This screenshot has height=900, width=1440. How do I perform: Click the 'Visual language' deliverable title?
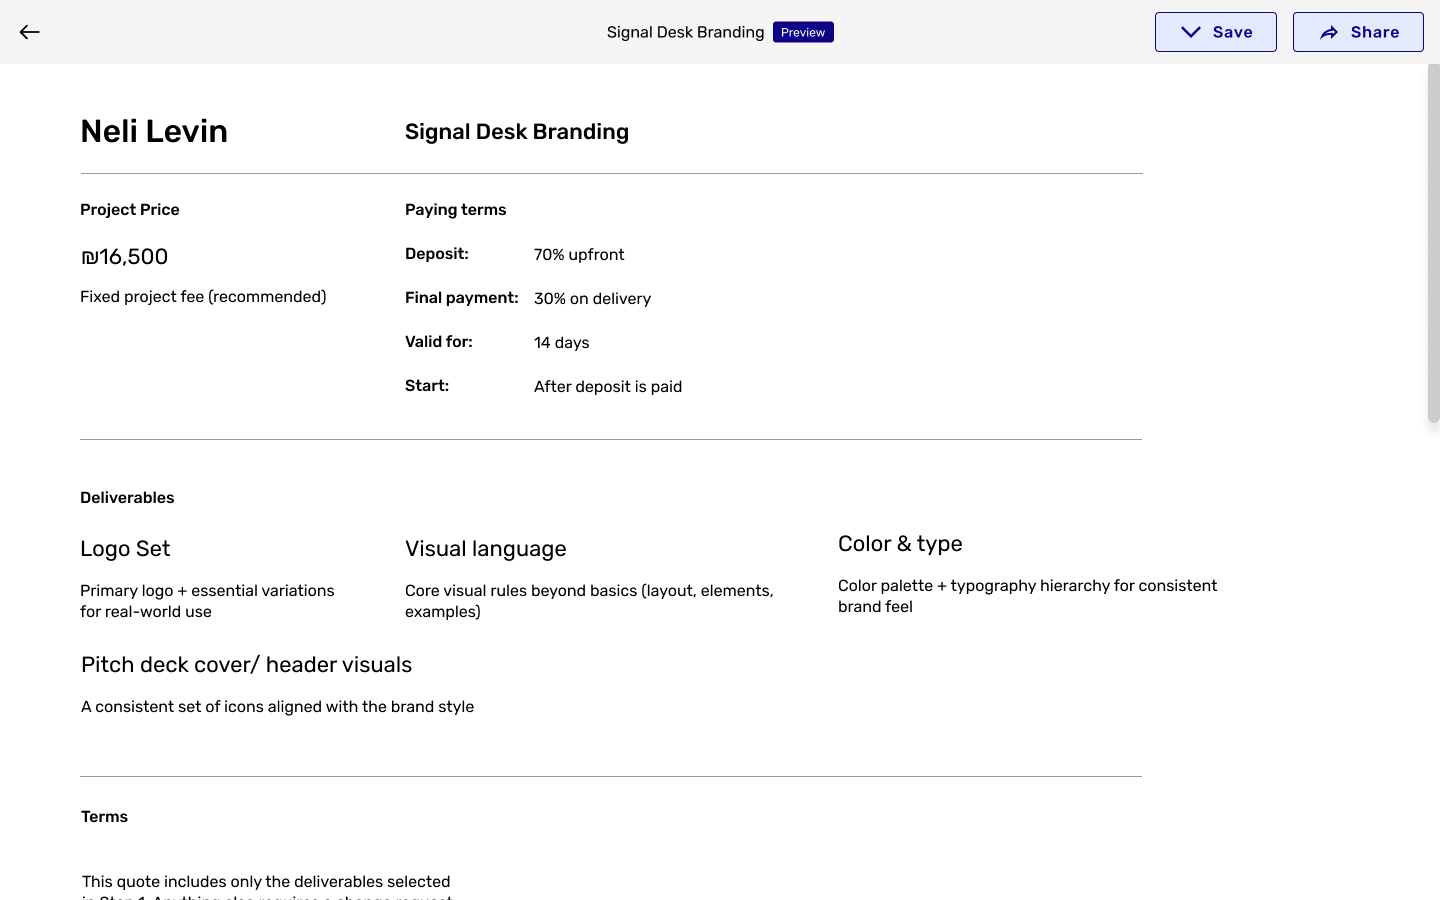(x=486, y=549)
